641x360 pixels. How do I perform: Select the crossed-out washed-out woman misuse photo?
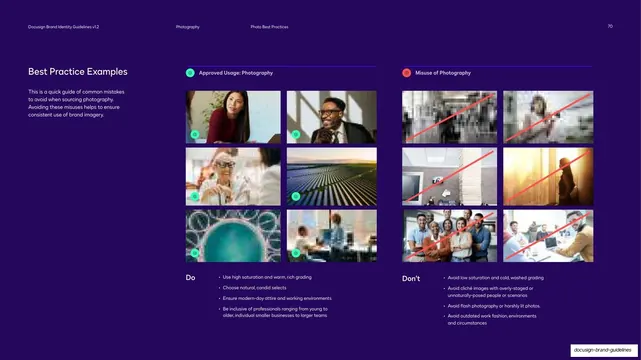tap(548, 117)
